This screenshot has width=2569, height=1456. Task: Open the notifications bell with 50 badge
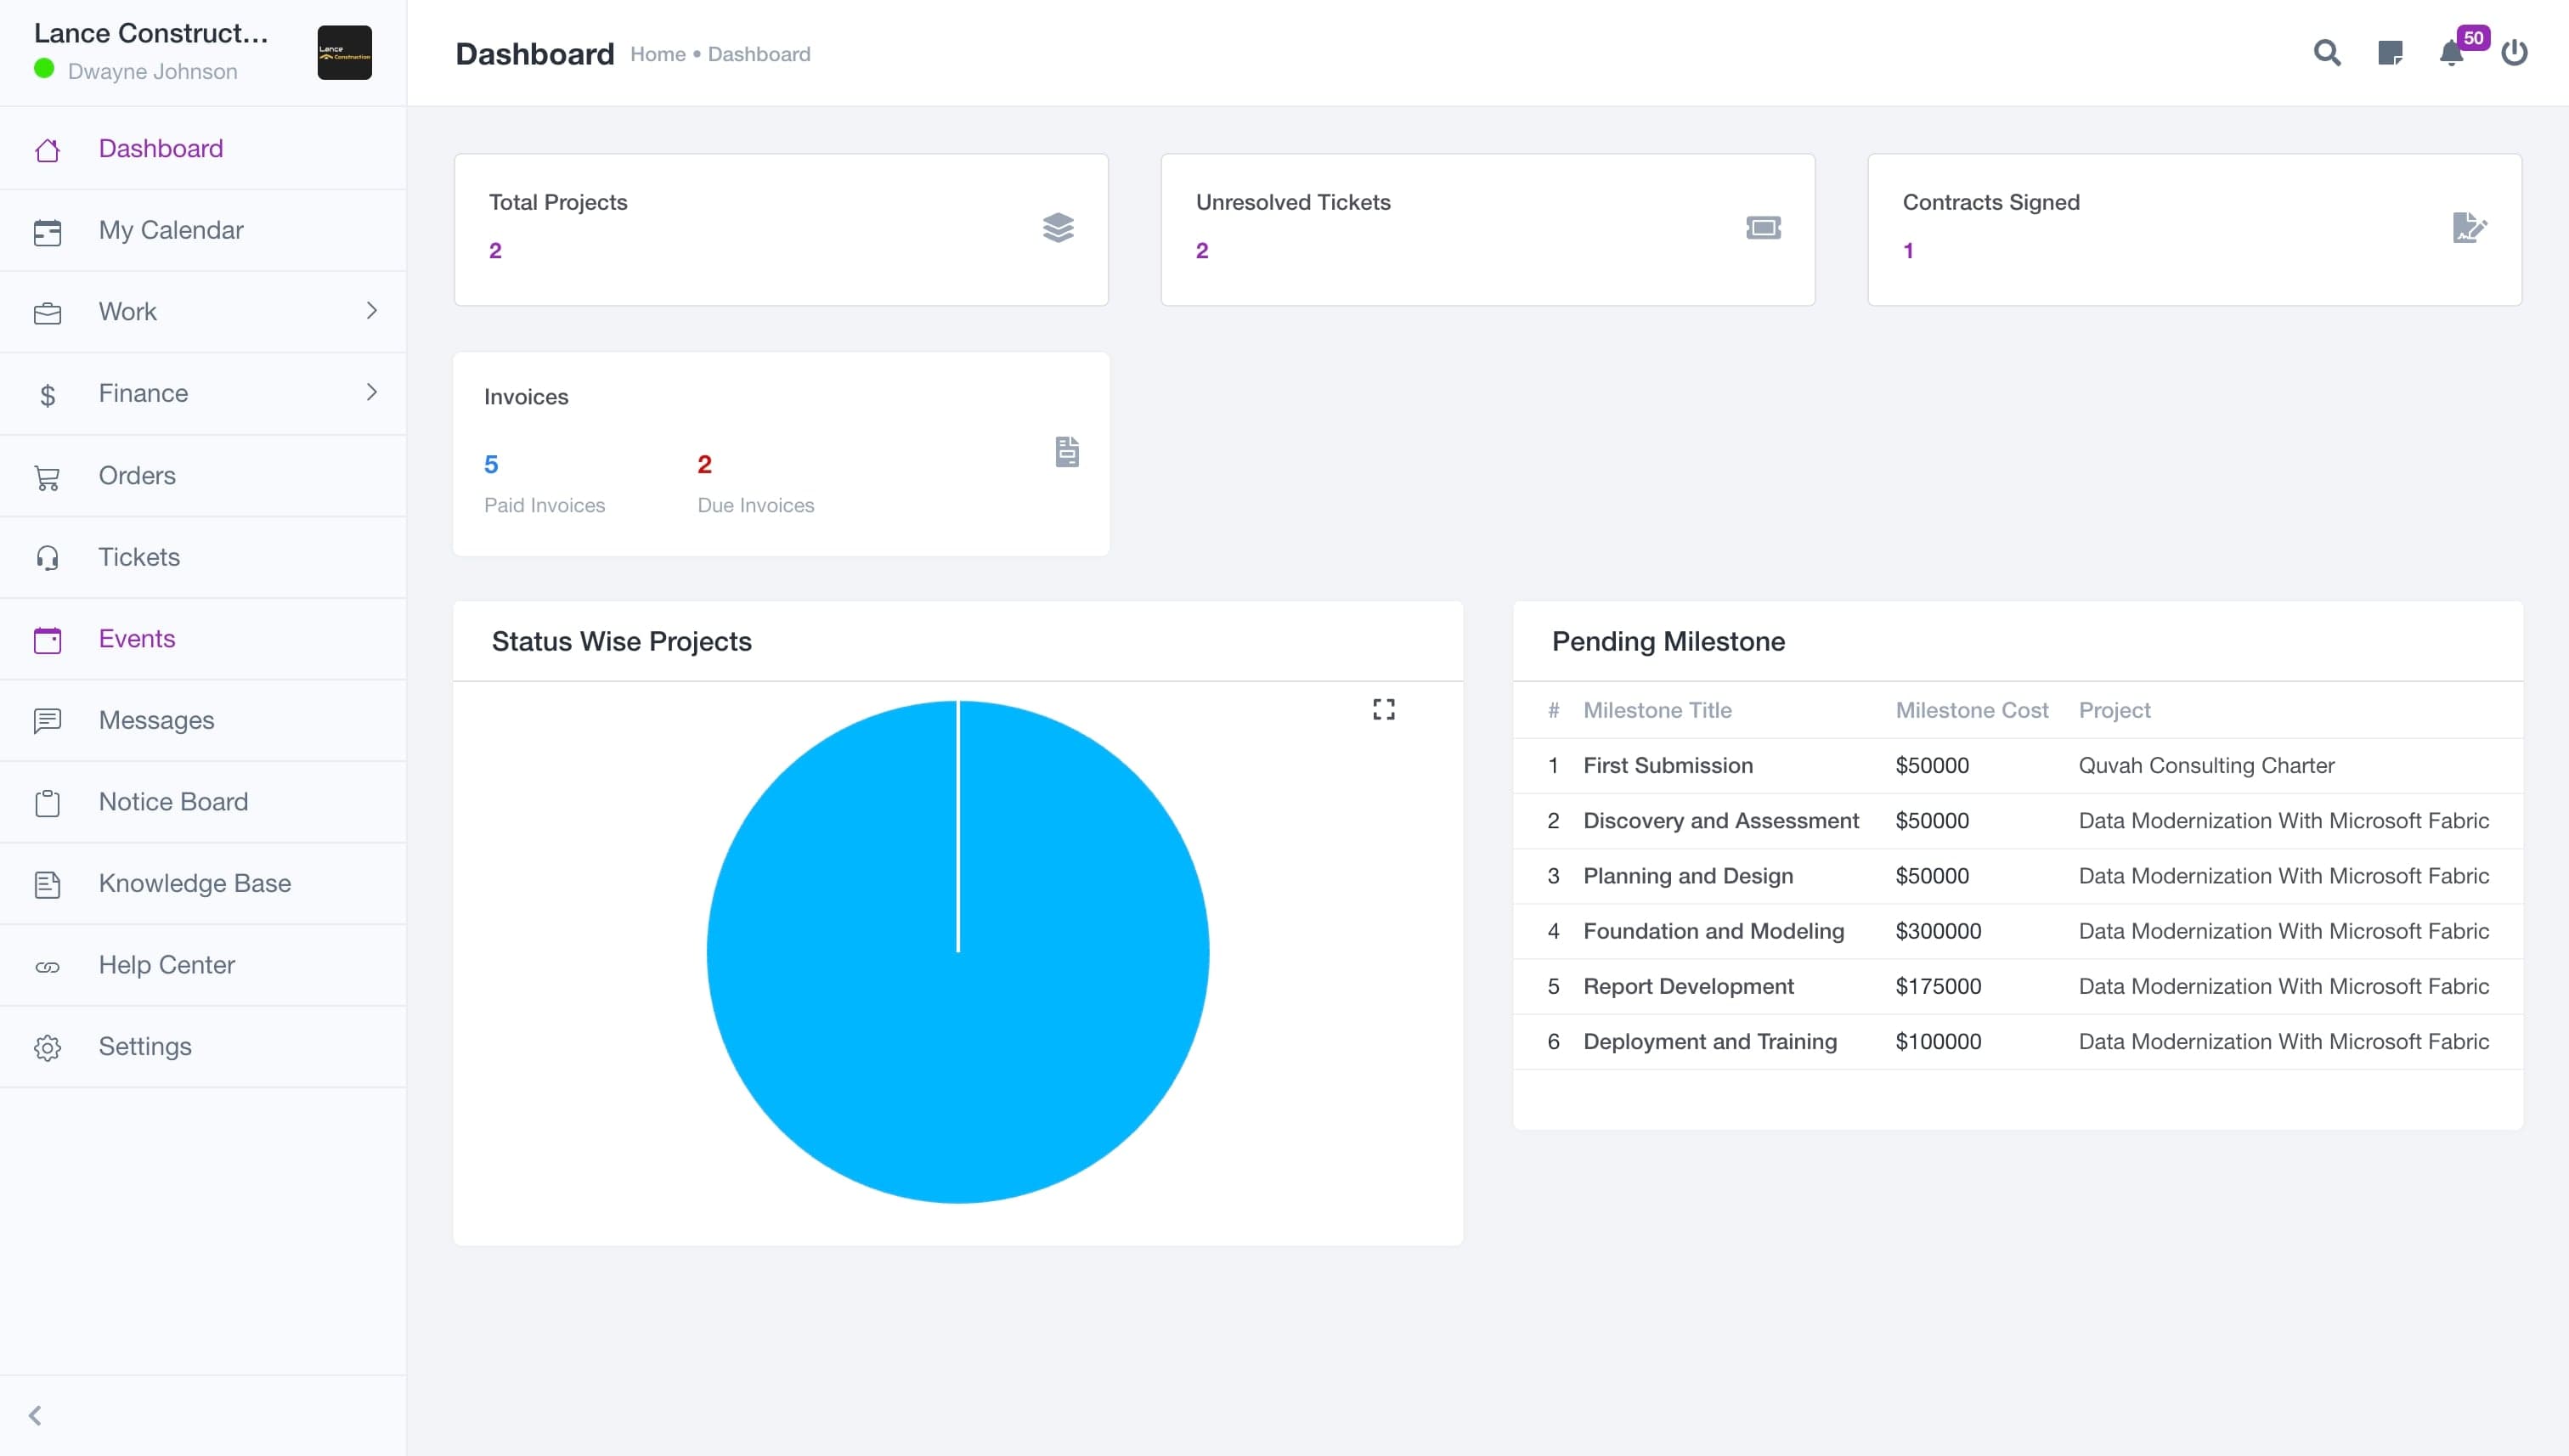[x=2452, y=53]
